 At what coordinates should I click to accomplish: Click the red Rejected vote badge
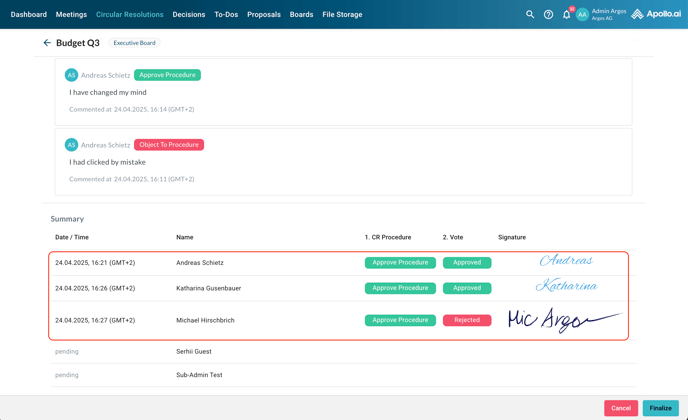pyautogui.click(x=467, y=320)
